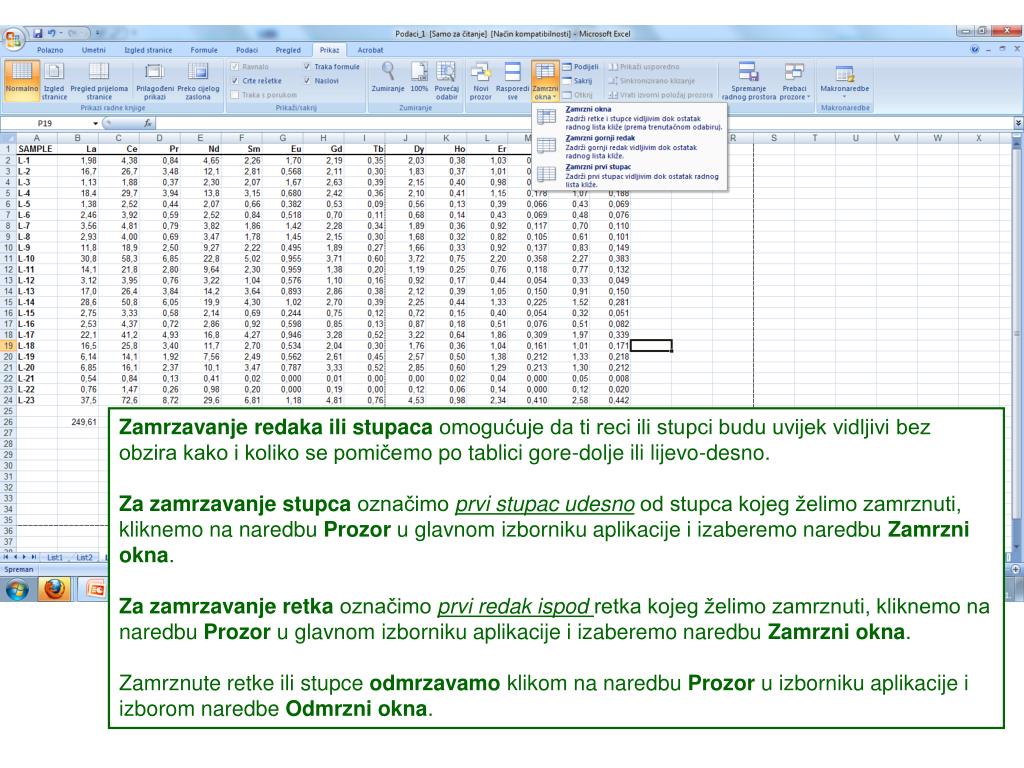Image resolution: width=1024 pixels, height=768 pixels.
Task: Open Firefox from the taskbar
Action: point(54,590)
